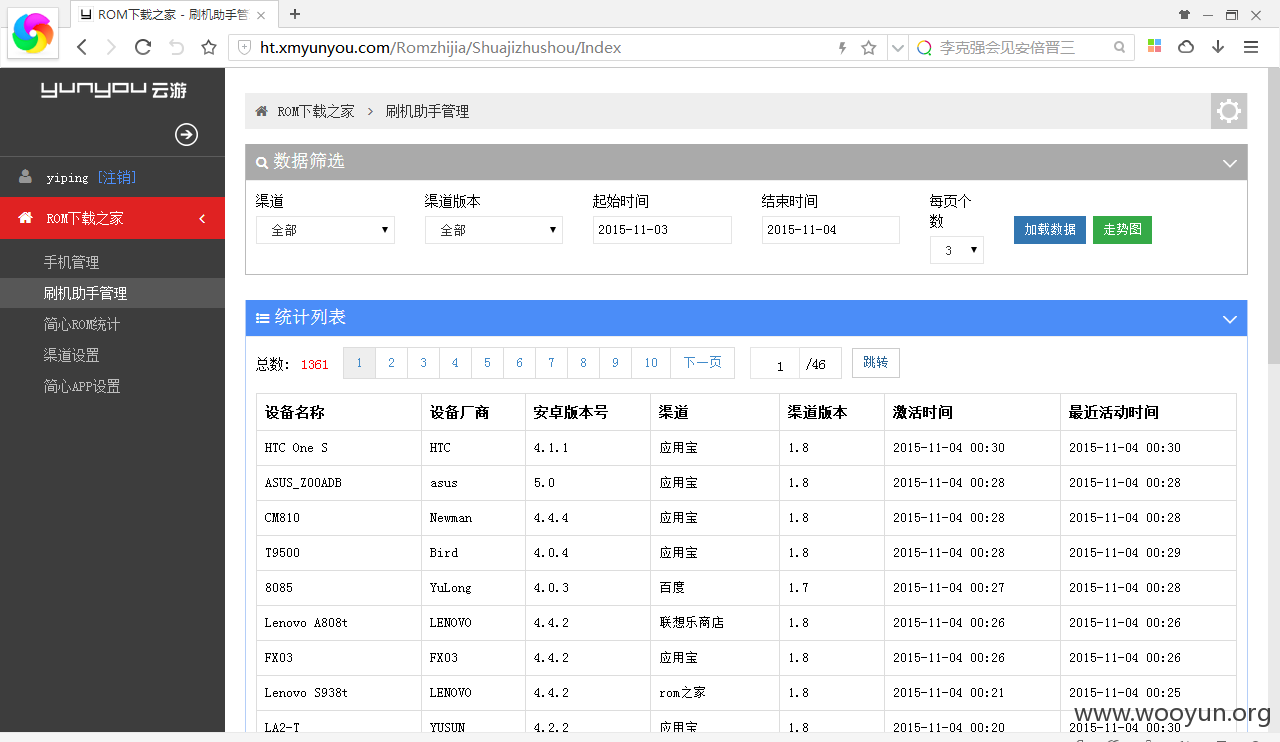Open the 渠道版本 dropdown

click(x=494, y=230)
